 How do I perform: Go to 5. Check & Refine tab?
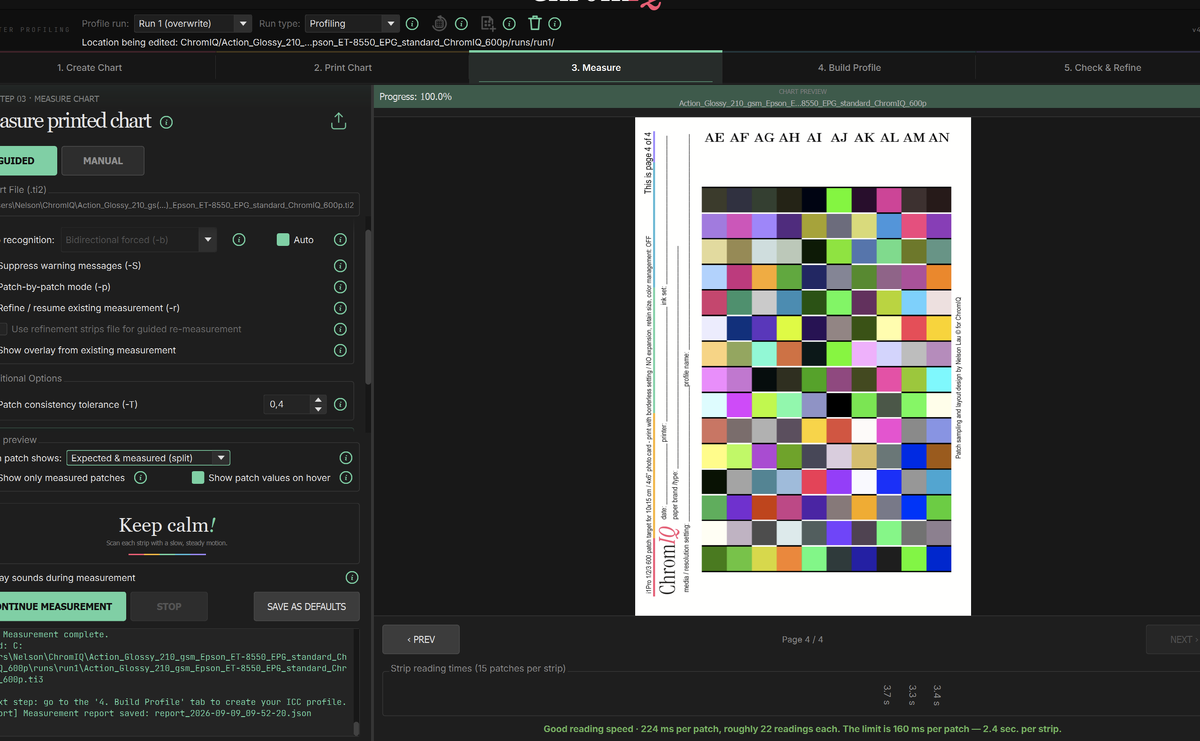[x=1102, y=68]
